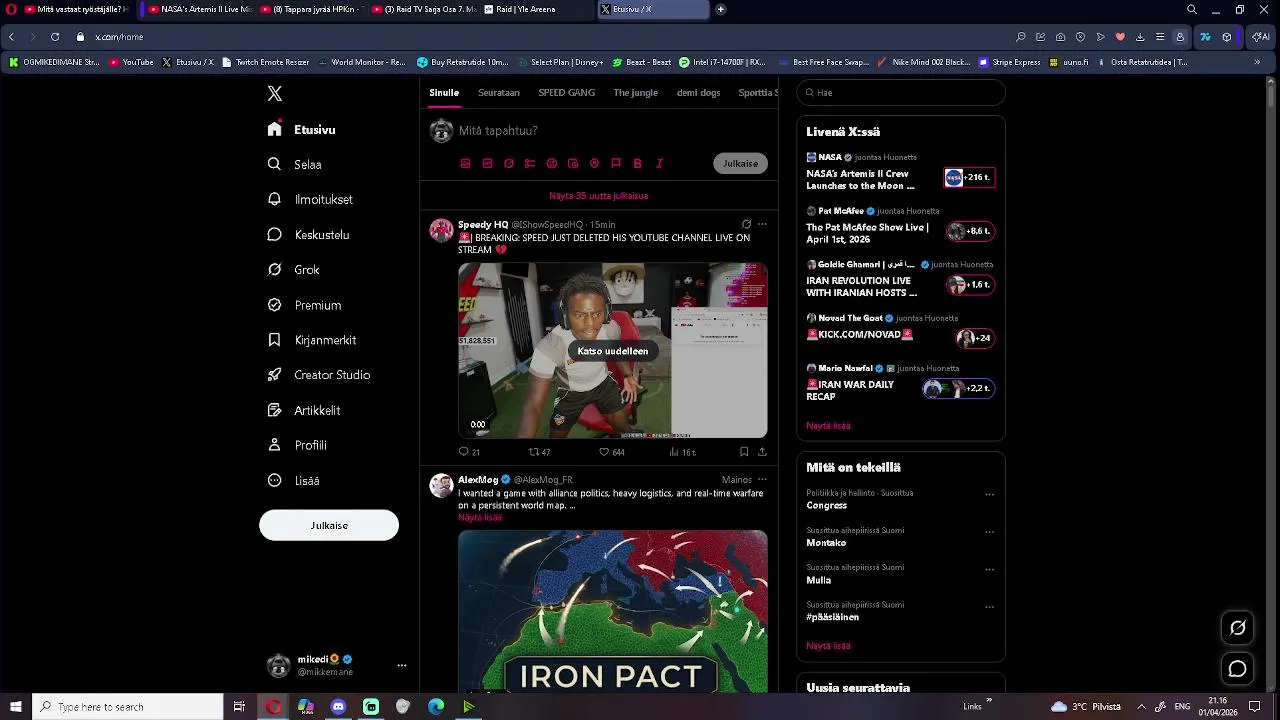Click Näytä lisää under Mitä on tekeillä
1280x720 pixels.
click(828, 645)
